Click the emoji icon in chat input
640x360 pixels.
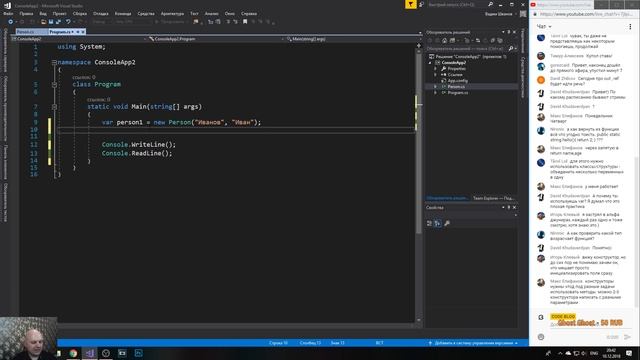(541, 337)
